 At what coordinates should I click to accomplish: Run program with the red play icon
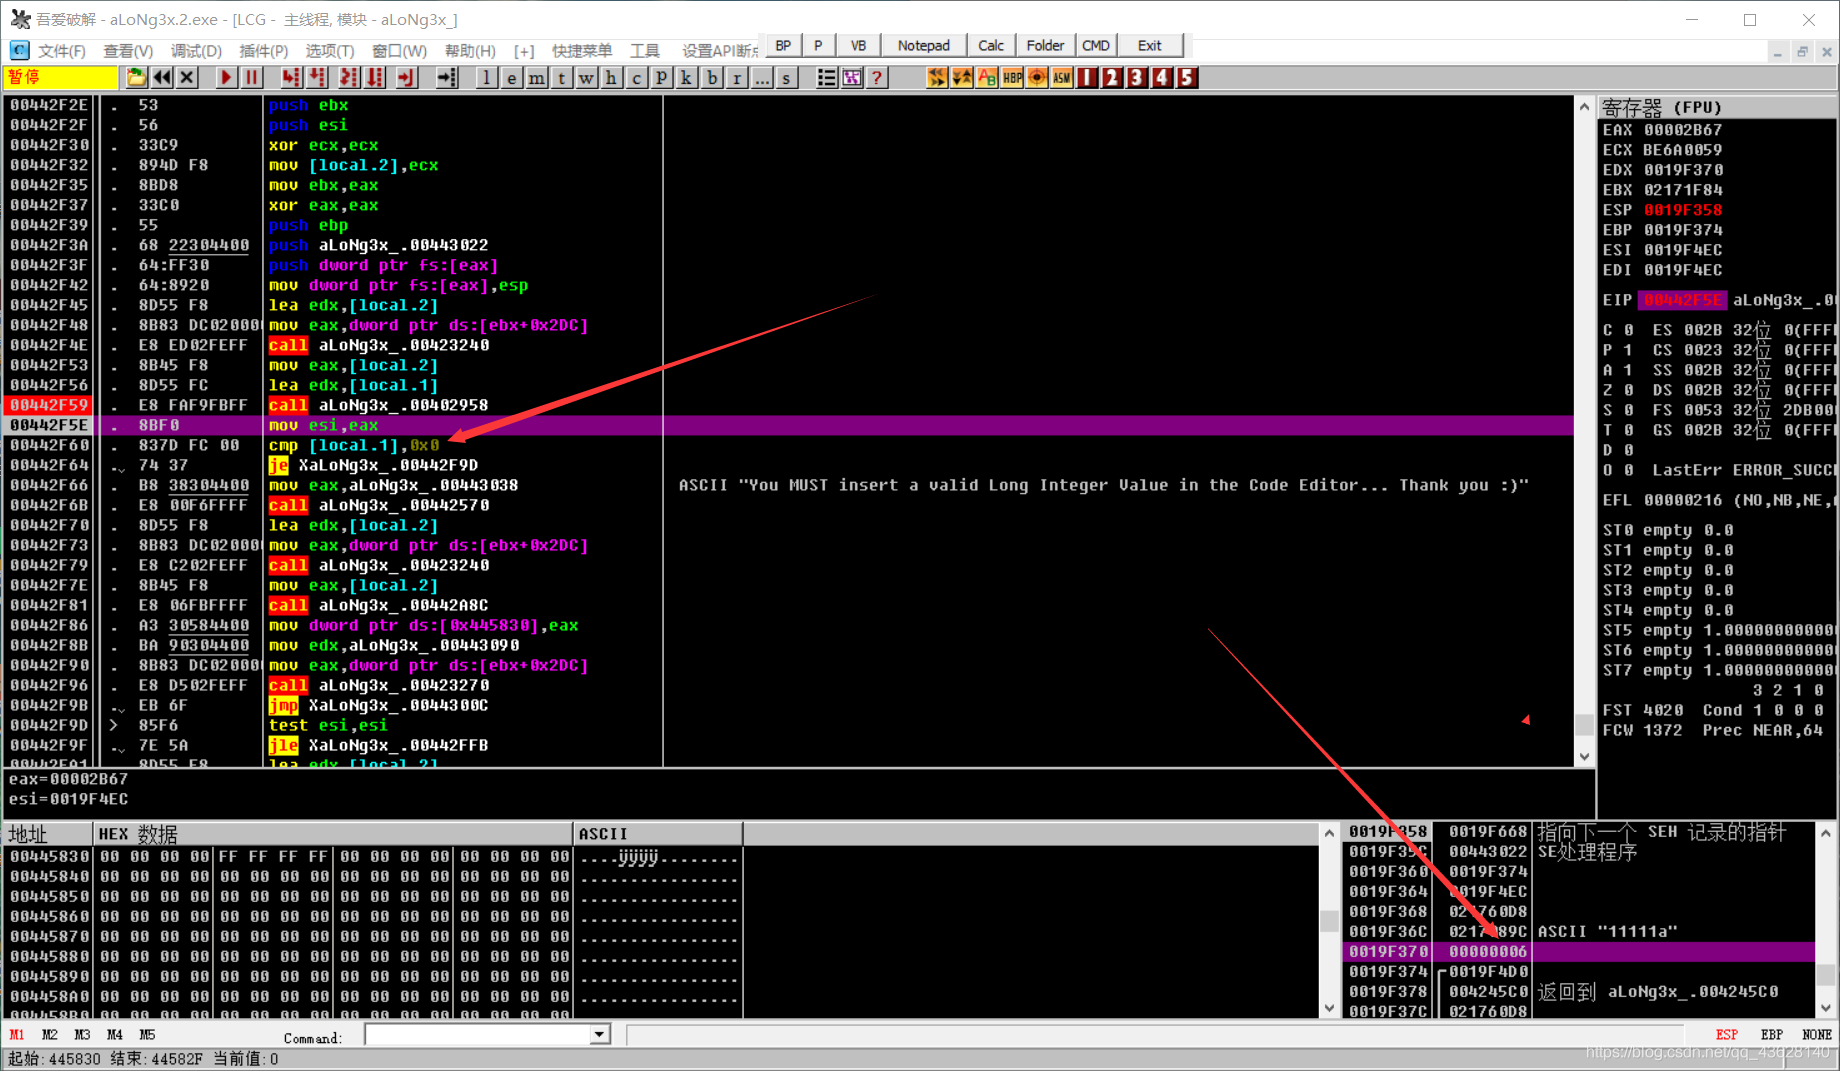tap(226, 77)
